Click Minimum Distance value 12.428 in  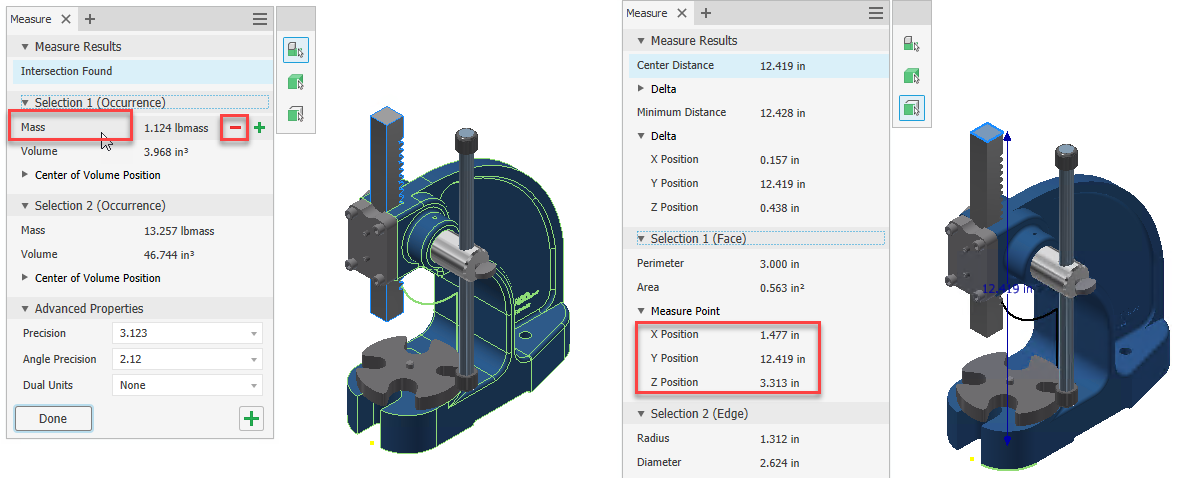point(783,113)
